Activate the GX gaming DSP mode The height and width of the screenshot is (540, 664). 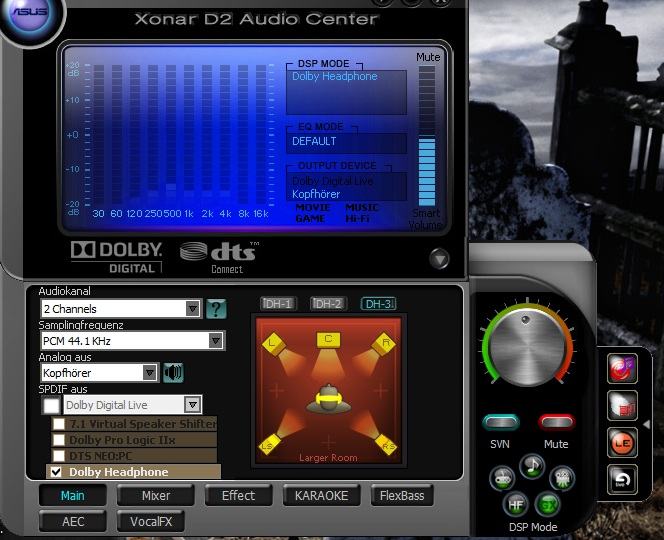[x=548, y=504]
